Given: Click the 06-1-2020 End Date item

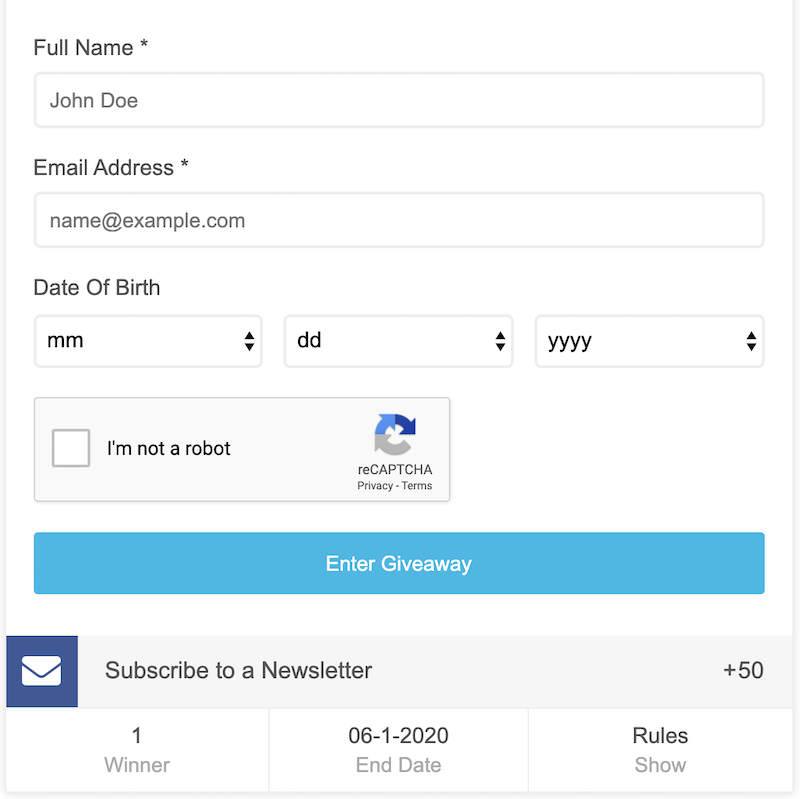Looking at the screenshot, I should 398,751.
